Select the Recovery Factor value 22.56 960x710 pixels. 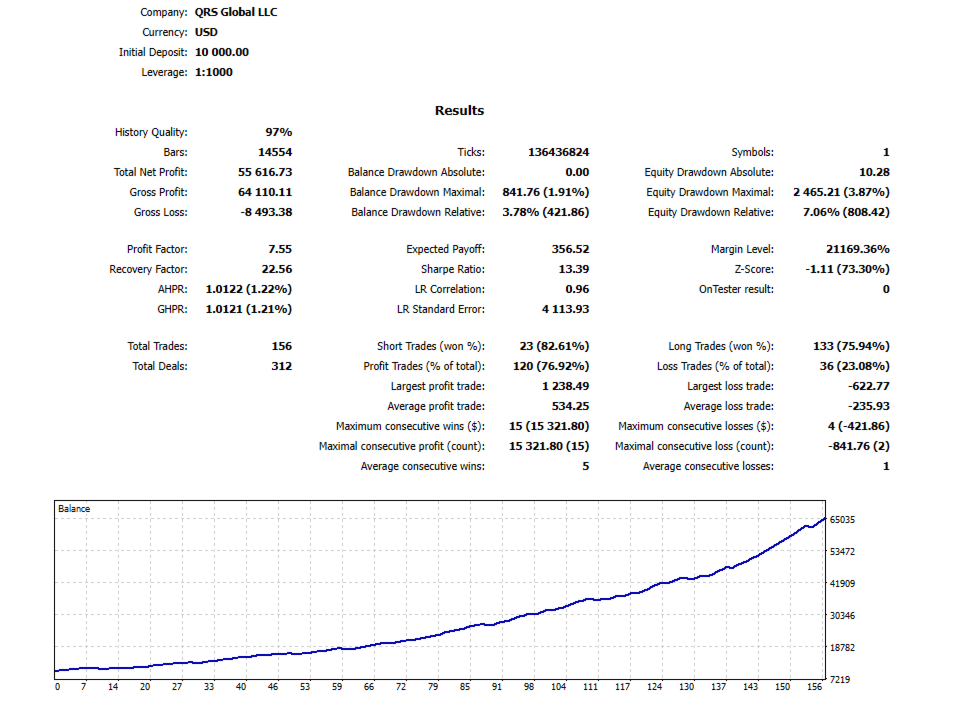[277, 269]
